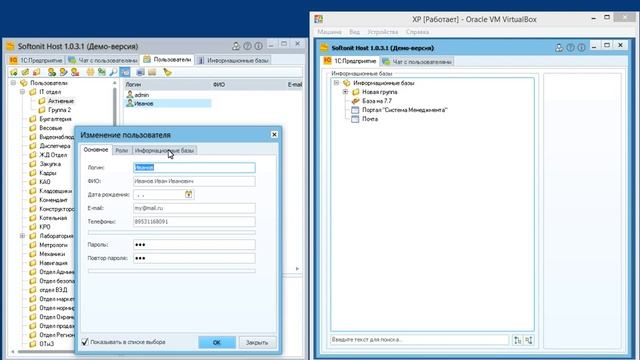Click the highlighted blue toolbar toggle icon

point(125,72)
